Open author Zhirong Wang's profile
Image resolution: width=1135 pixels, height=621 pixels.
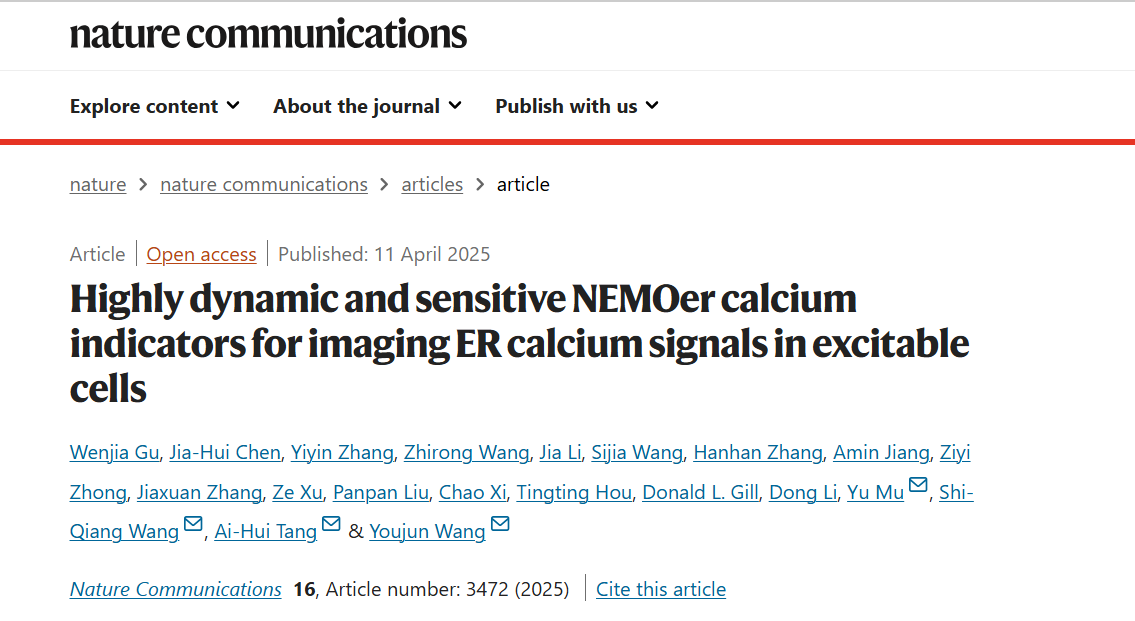pyautogui.click(x=466, y=452)
